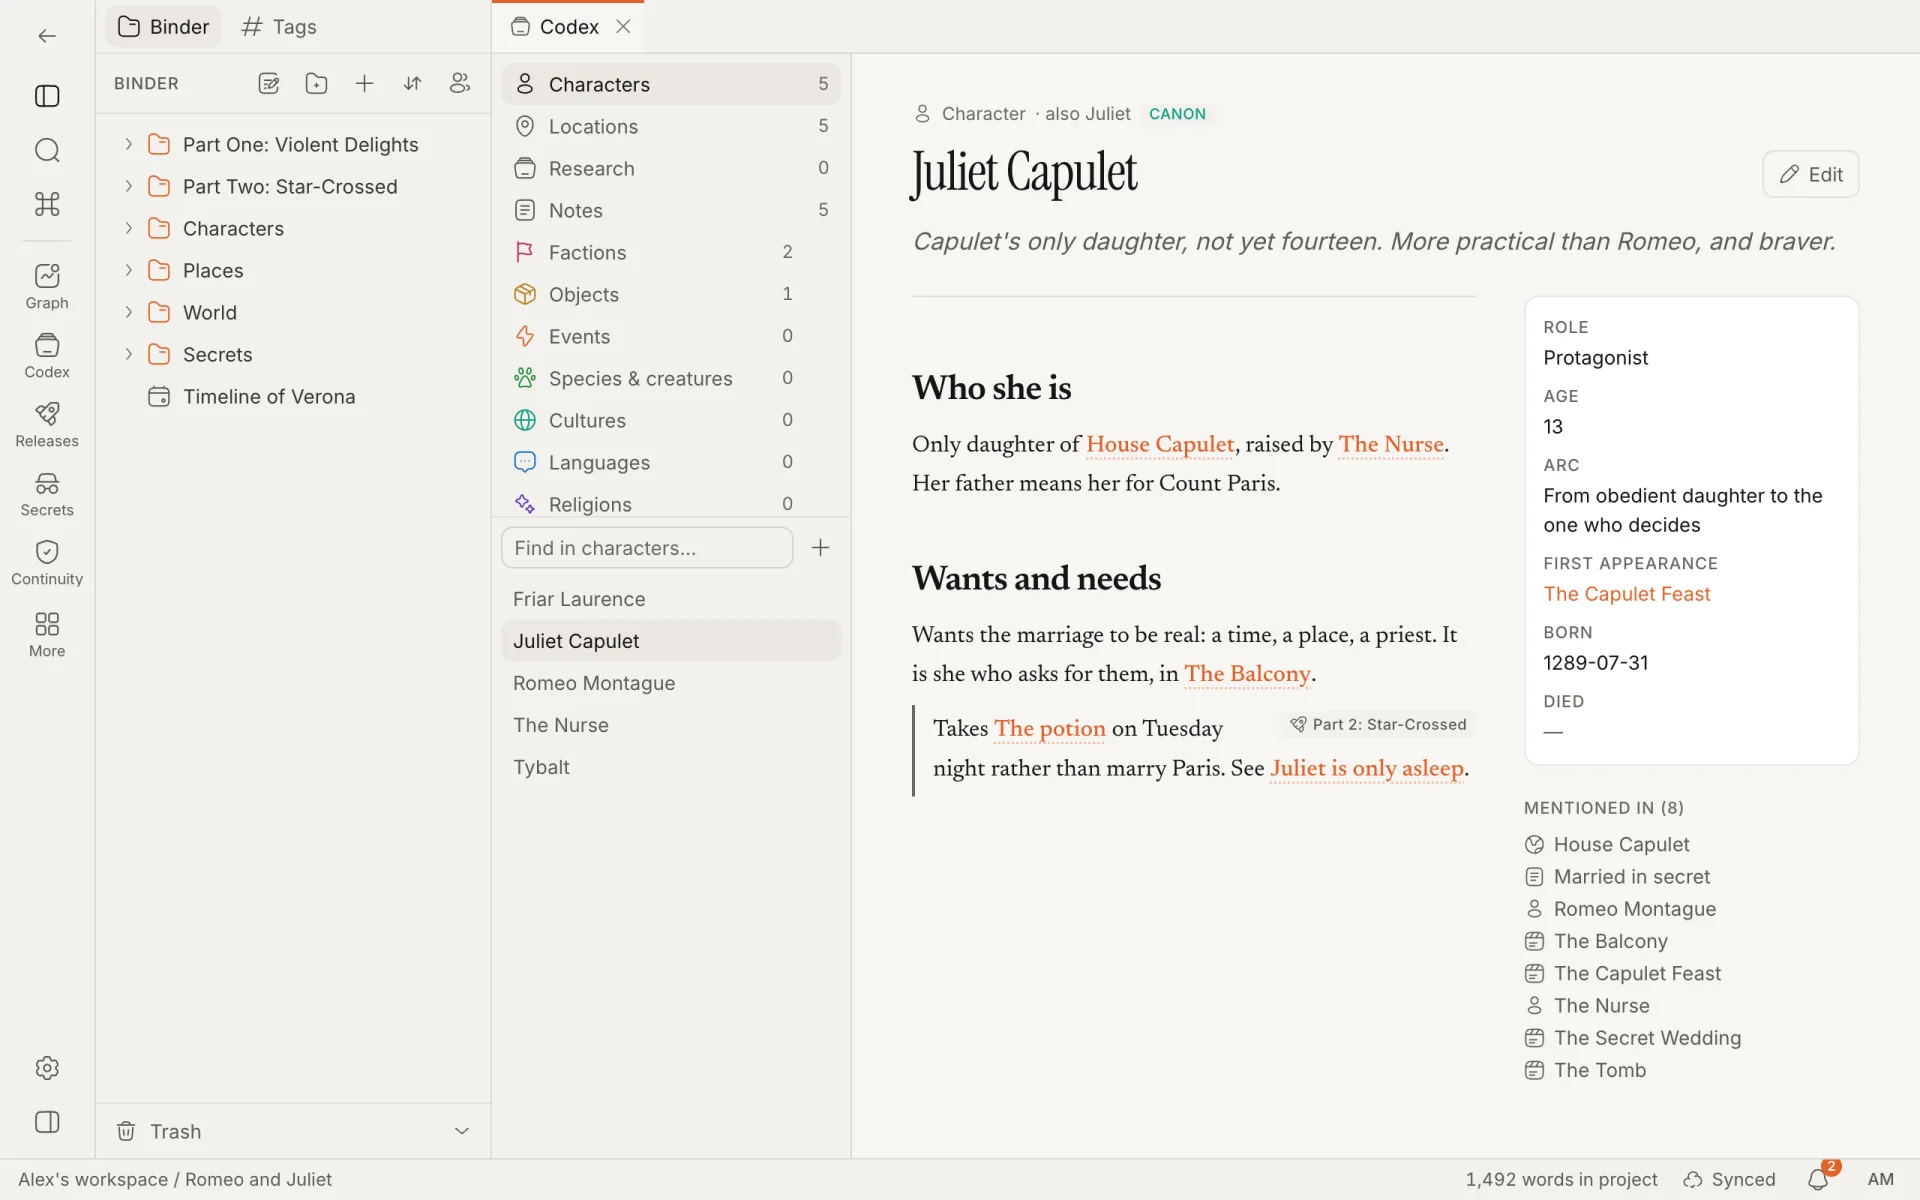Viewport: 1920px width, 1200px height.
Task: Expand Part One: Violent Delights folder
Action: tap(128, 144)
